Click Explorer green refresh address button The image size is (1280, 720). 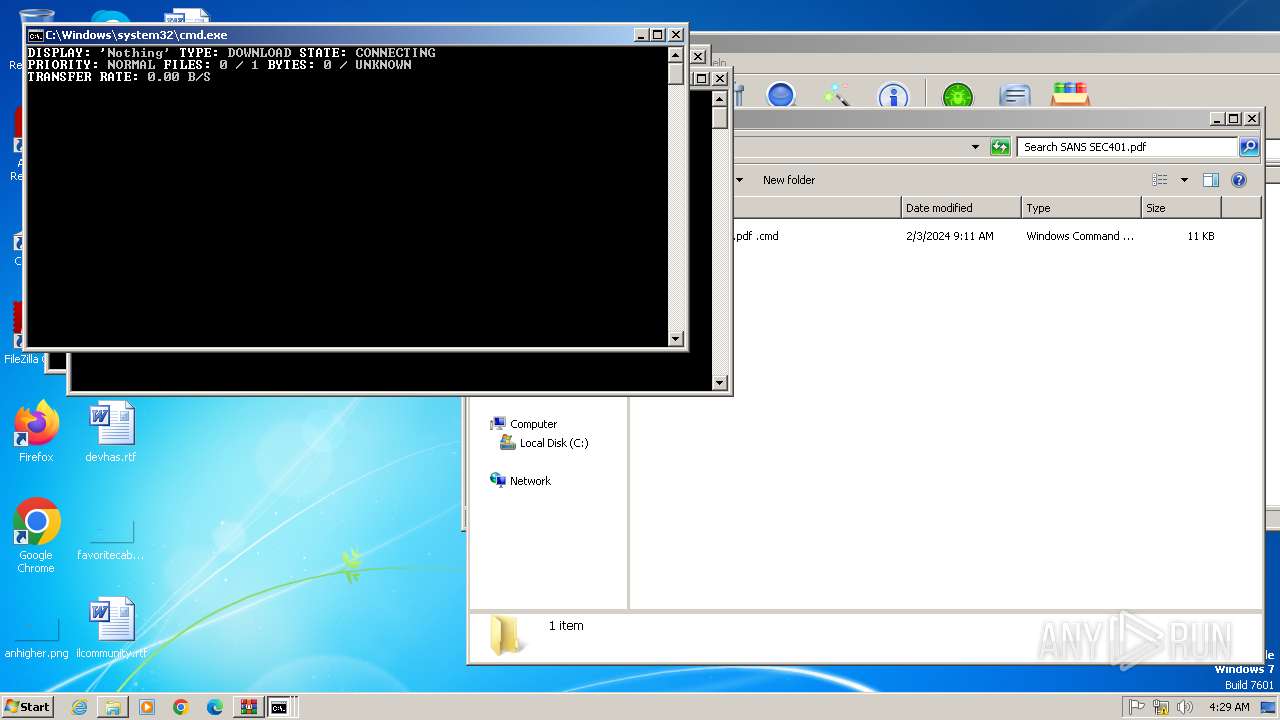click(1000, 147)
